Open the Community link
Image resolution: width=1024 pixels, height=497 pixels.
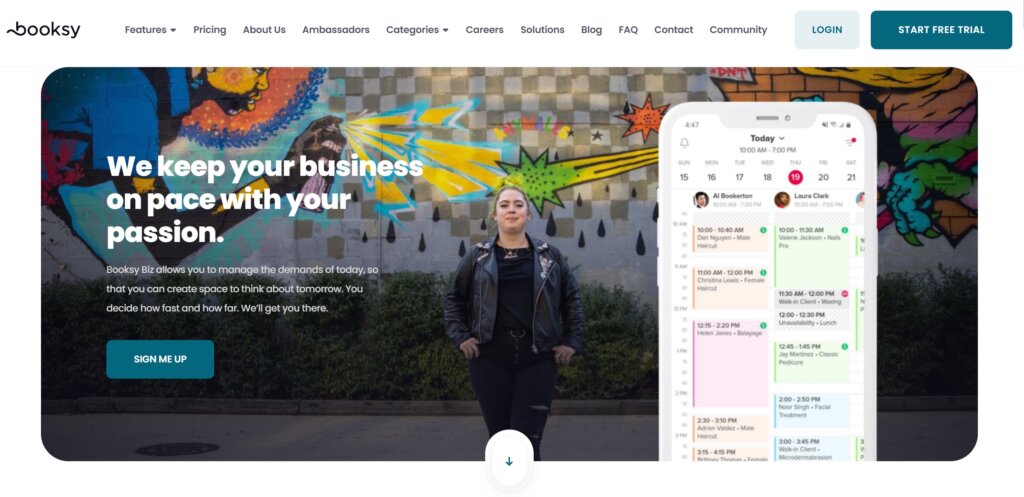point(738,29)
